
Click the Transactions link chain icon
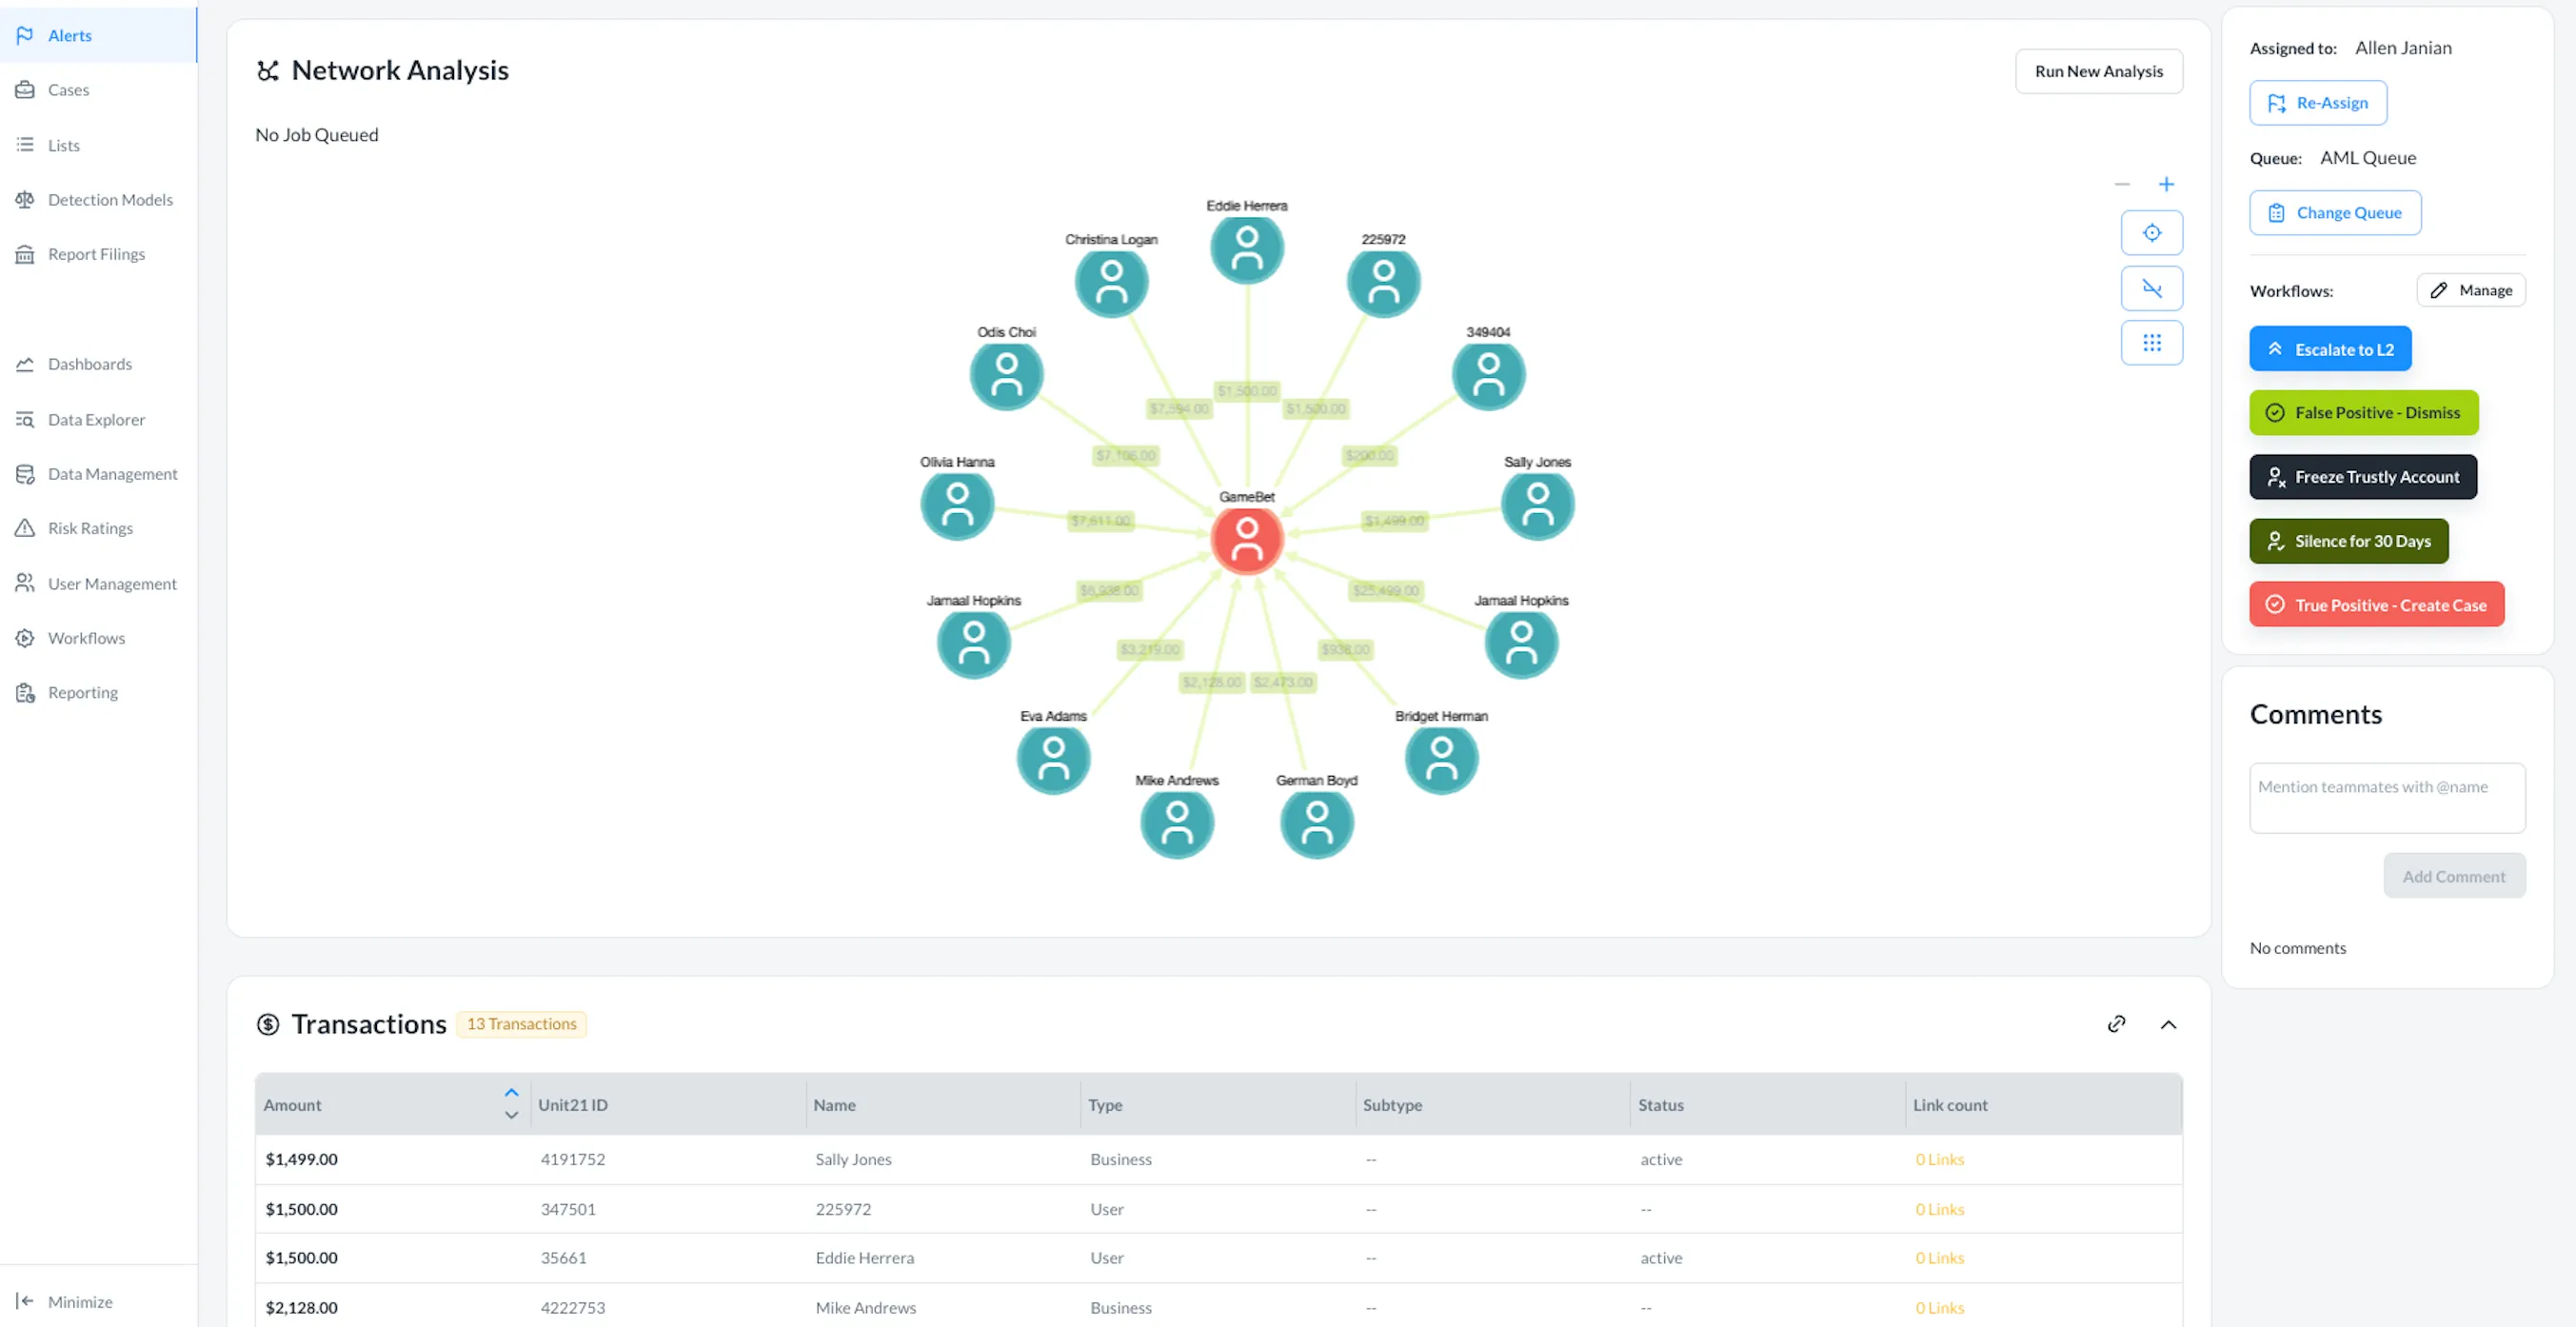tap(2116, 1023)
